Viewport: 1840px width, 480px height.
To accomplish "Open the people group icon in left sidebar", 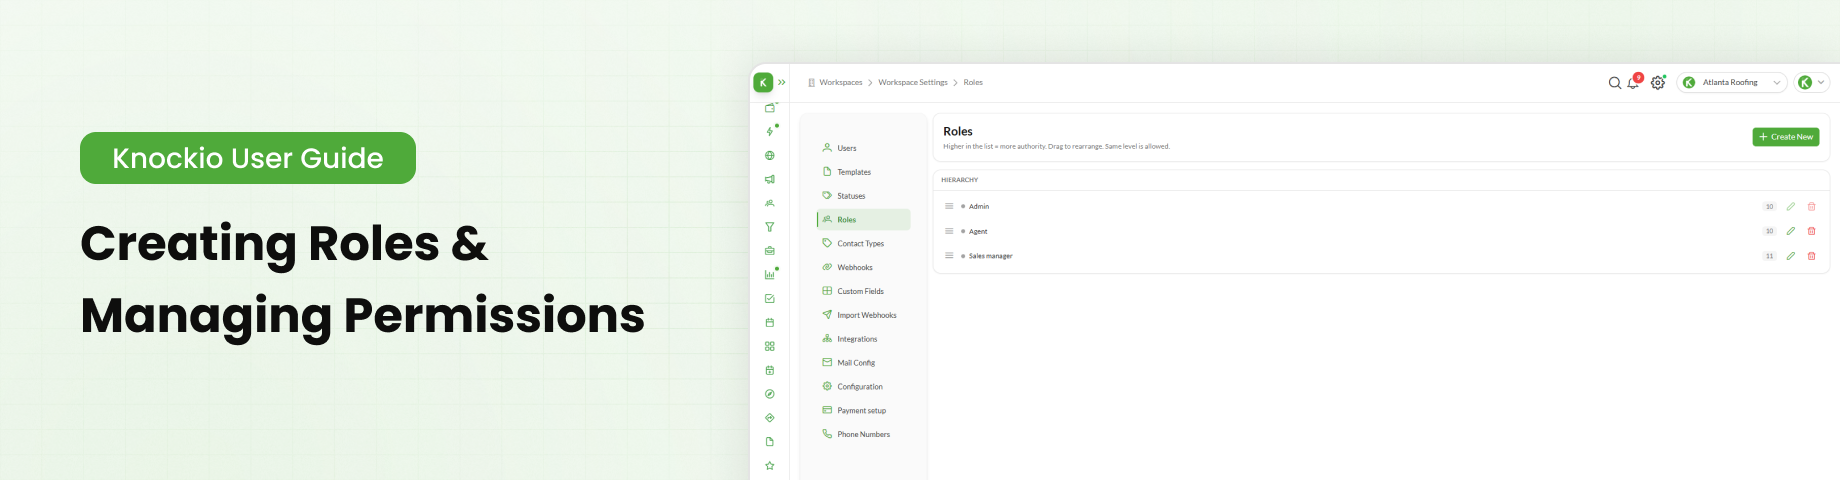I will 769,203.
